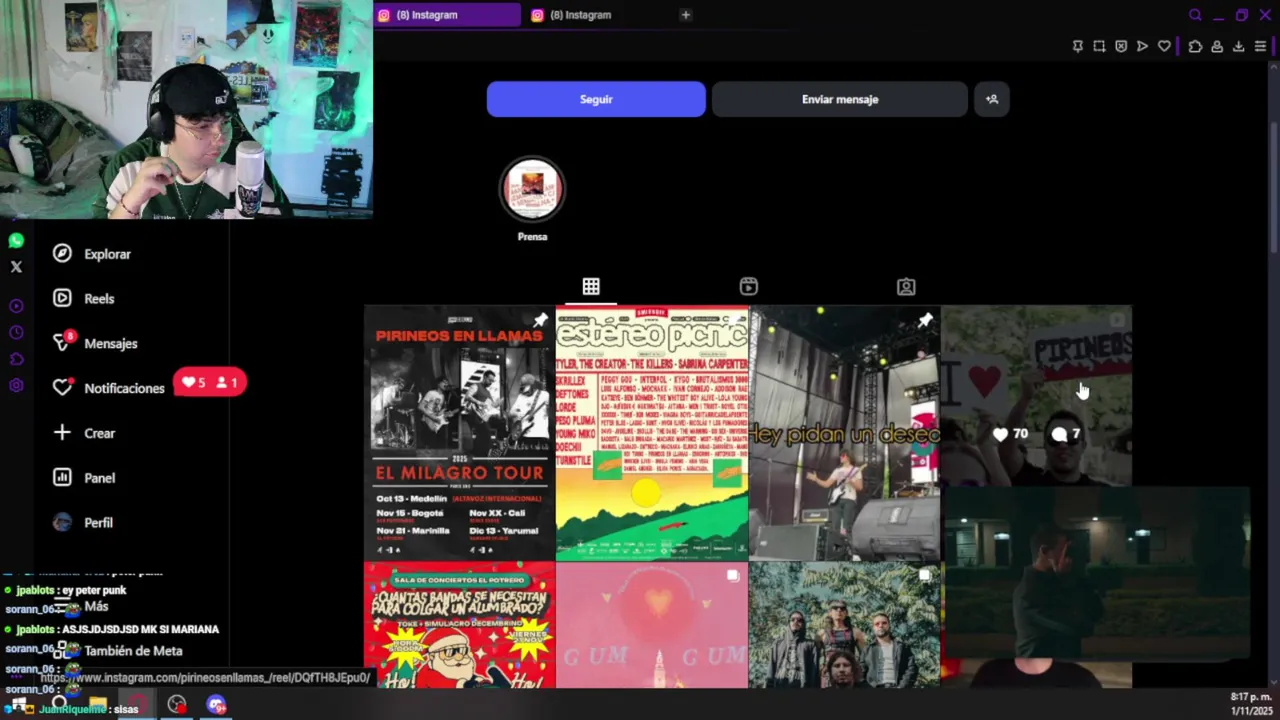
Task: Open Mensajes with the 8 badge
Action: [x=63, y=342]
